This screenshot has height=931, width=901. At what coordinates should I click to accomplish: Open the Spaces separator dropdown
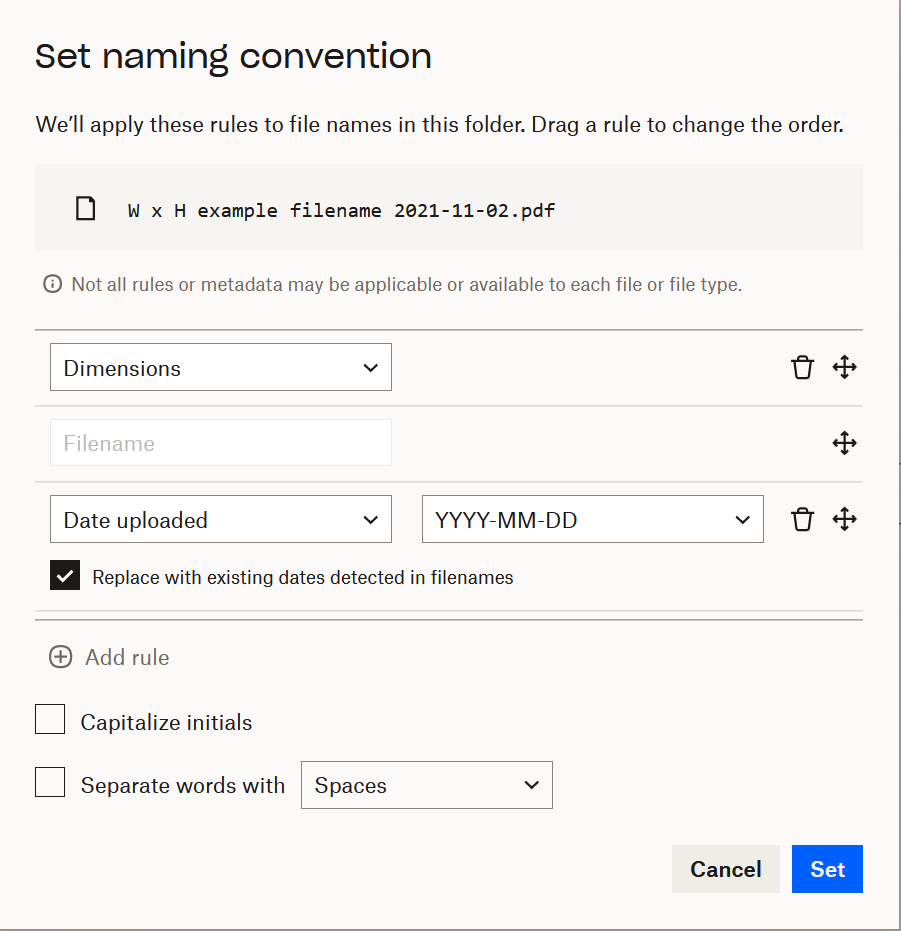(x=426, y=786)
